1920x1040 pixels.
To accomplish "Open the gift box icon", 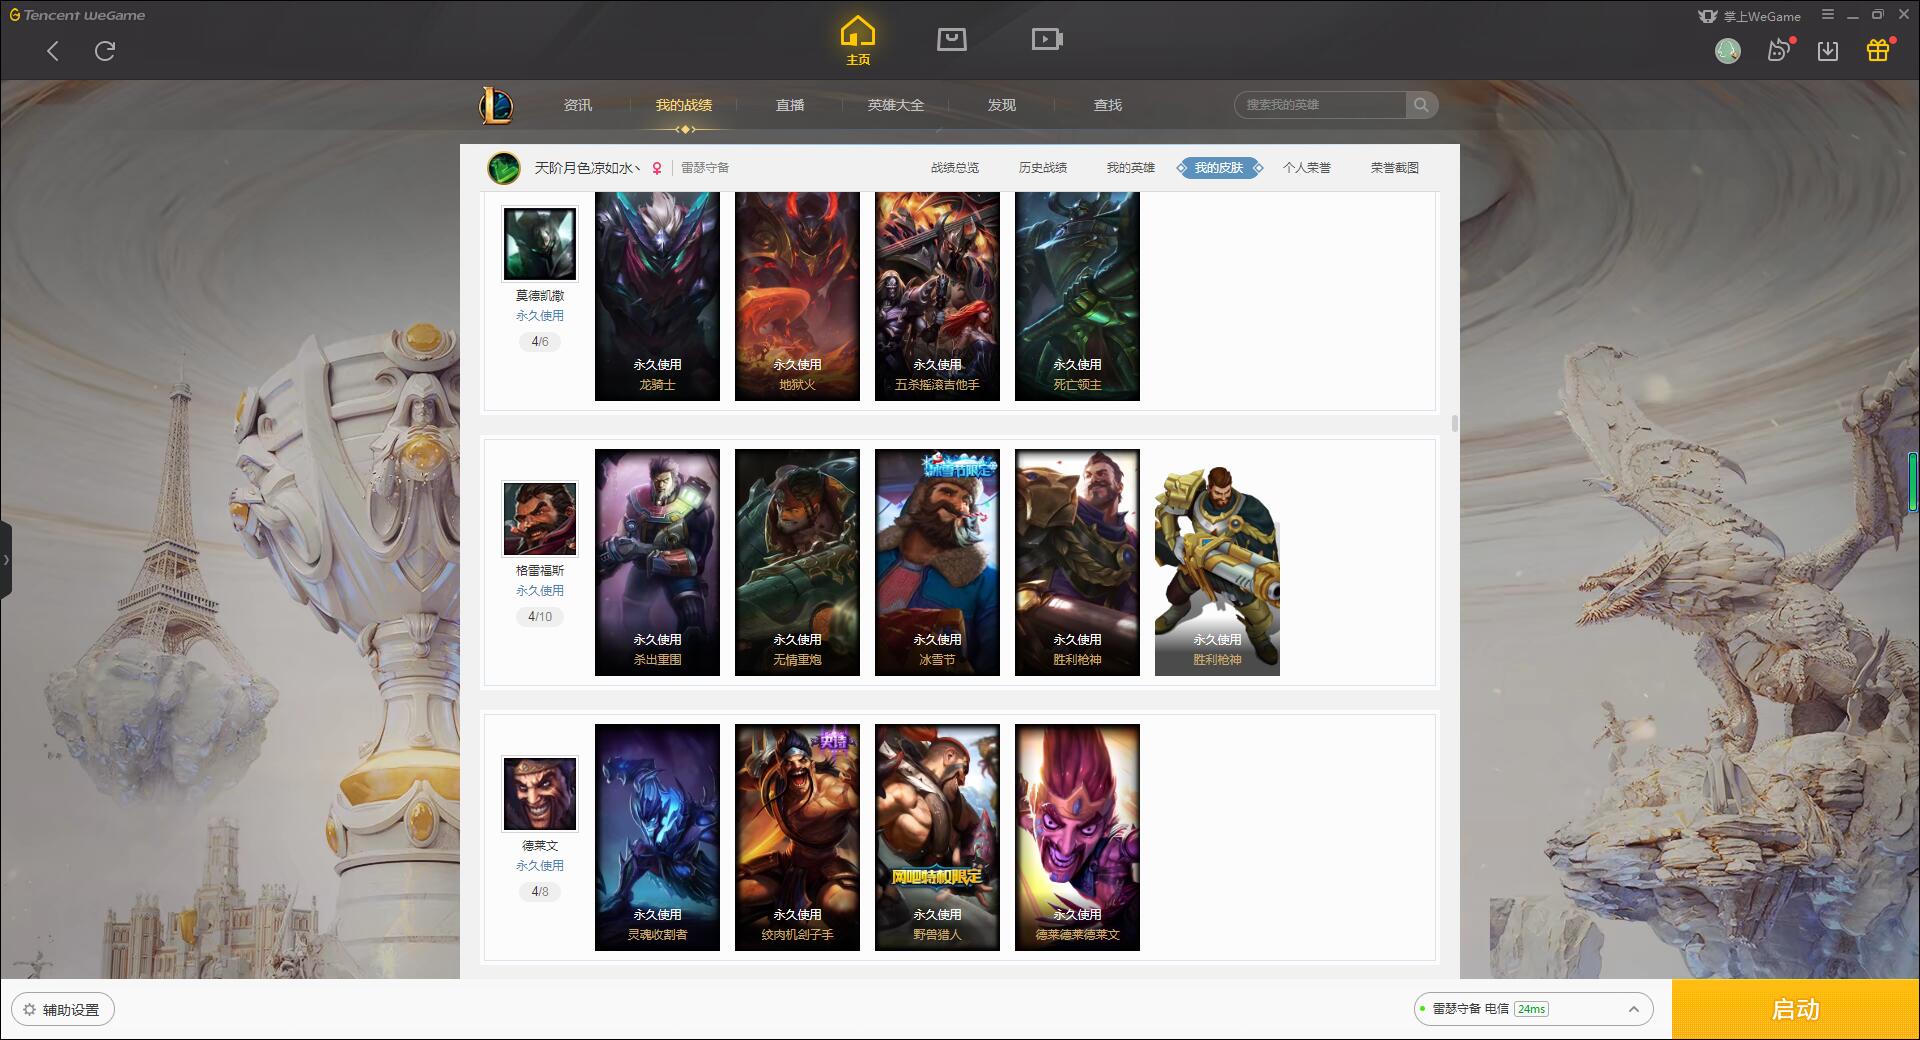I will tap(1878, 50).
